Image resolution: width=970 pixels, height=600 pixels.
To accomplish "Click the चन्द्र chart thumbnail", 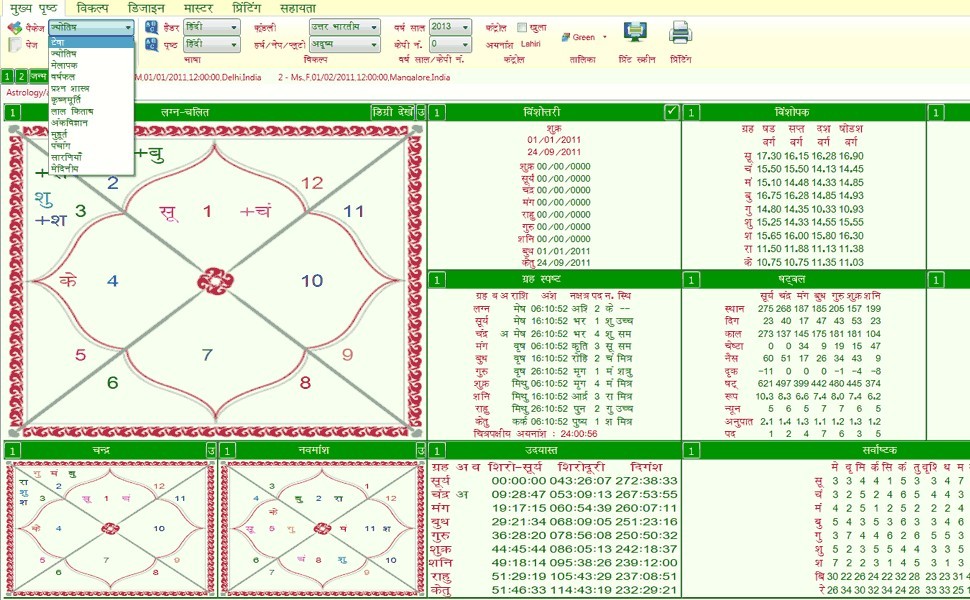I will (109, 528).
